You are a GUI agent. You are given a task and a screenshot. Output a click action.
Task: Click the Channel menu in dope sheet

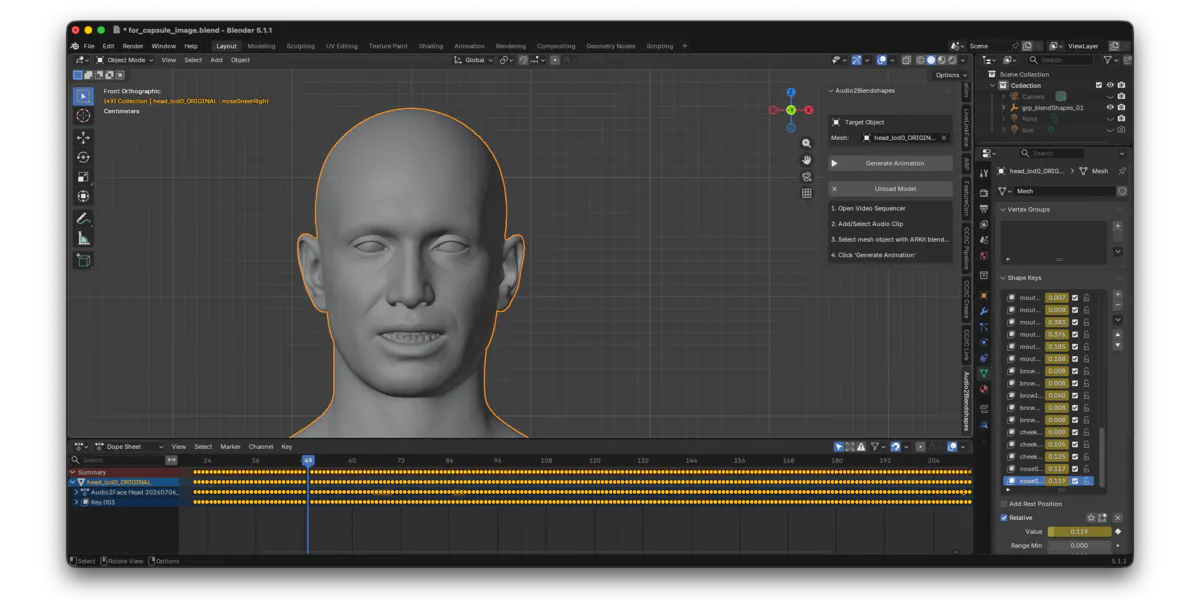[260, 446]
